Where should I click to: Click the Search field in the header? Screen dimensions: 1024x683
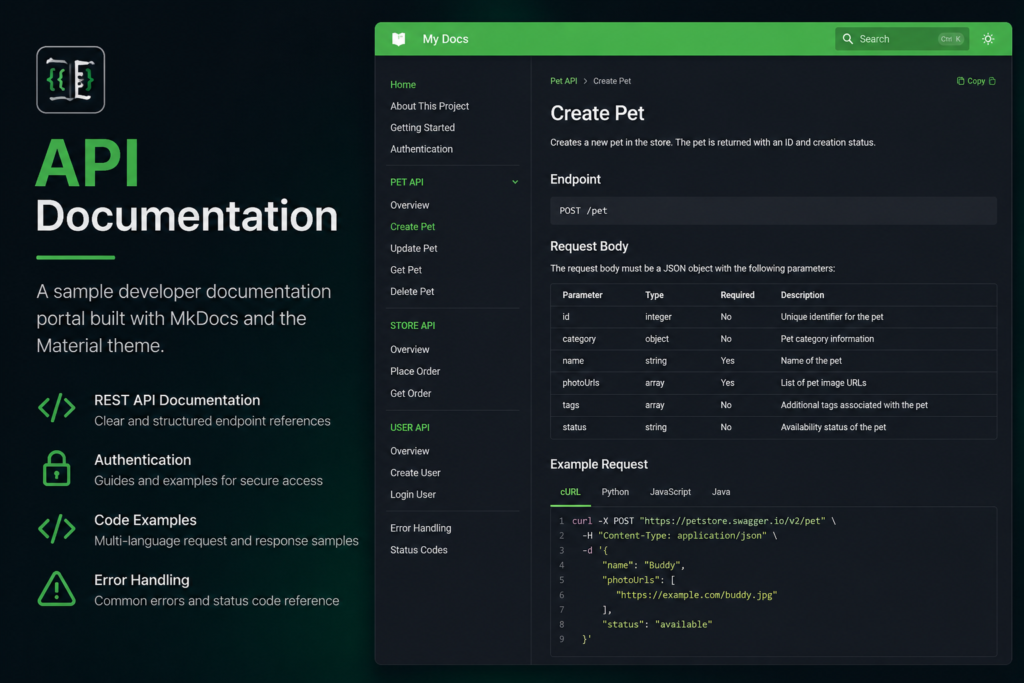coord(901,39)
